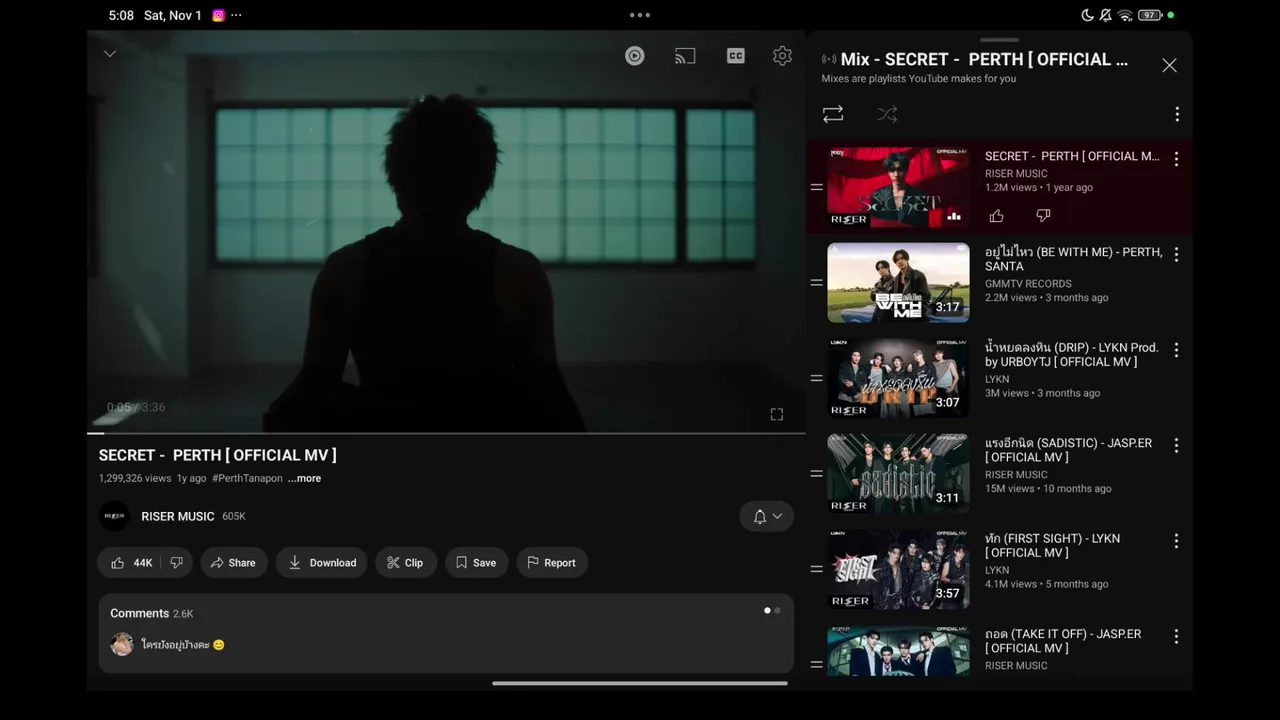Toggle closed captions on the video
Screen dimensions: 1280x720
pos(736,56)
